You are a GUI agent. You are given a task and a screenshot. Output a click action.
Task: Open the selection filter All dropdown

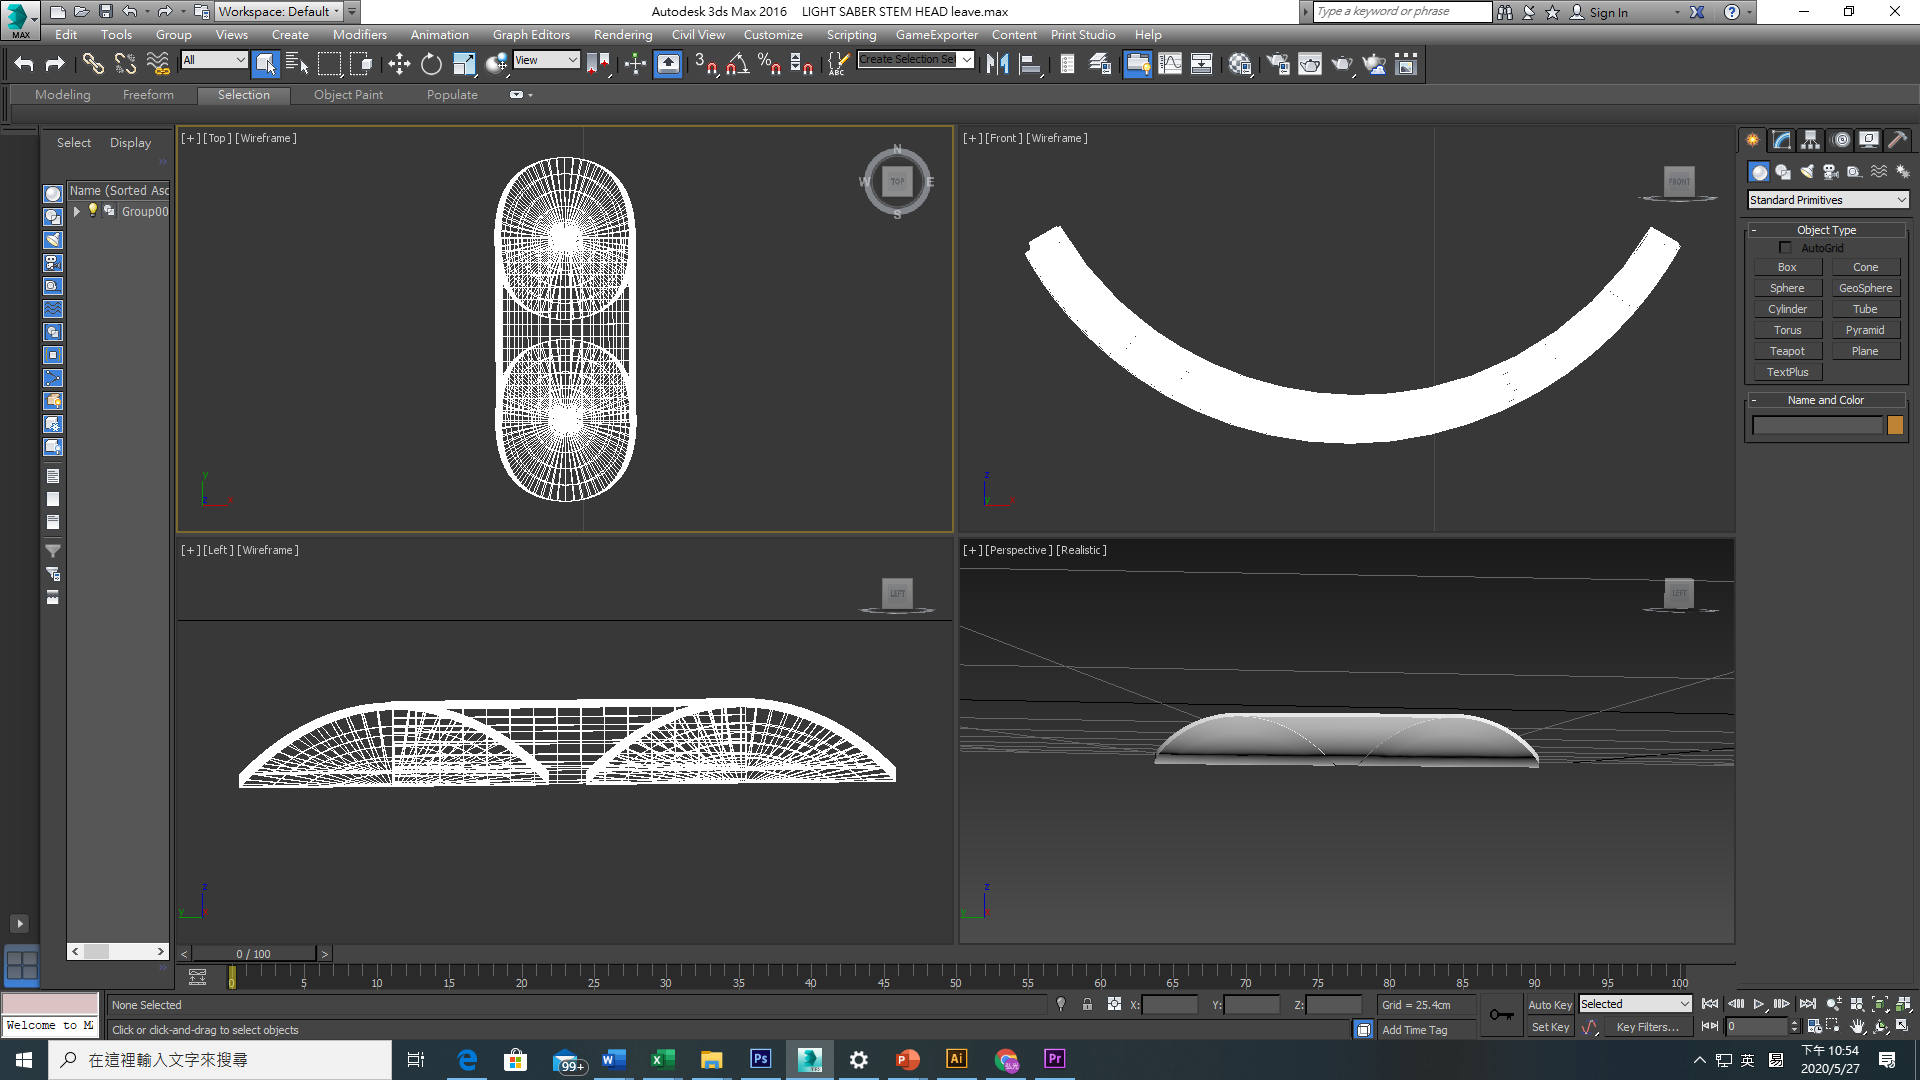[214, 60]
